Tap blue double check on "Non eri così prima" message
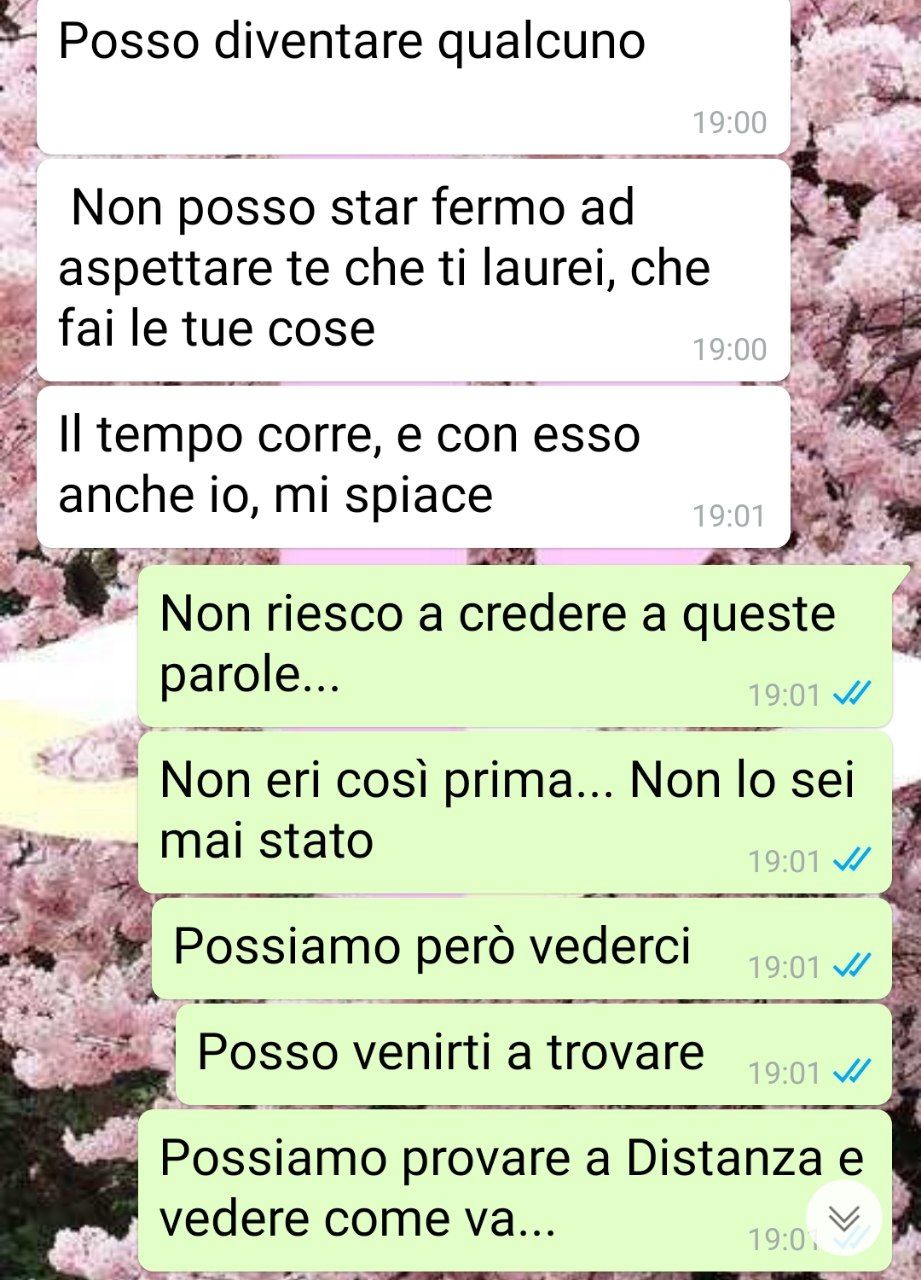 click(852, 859)
